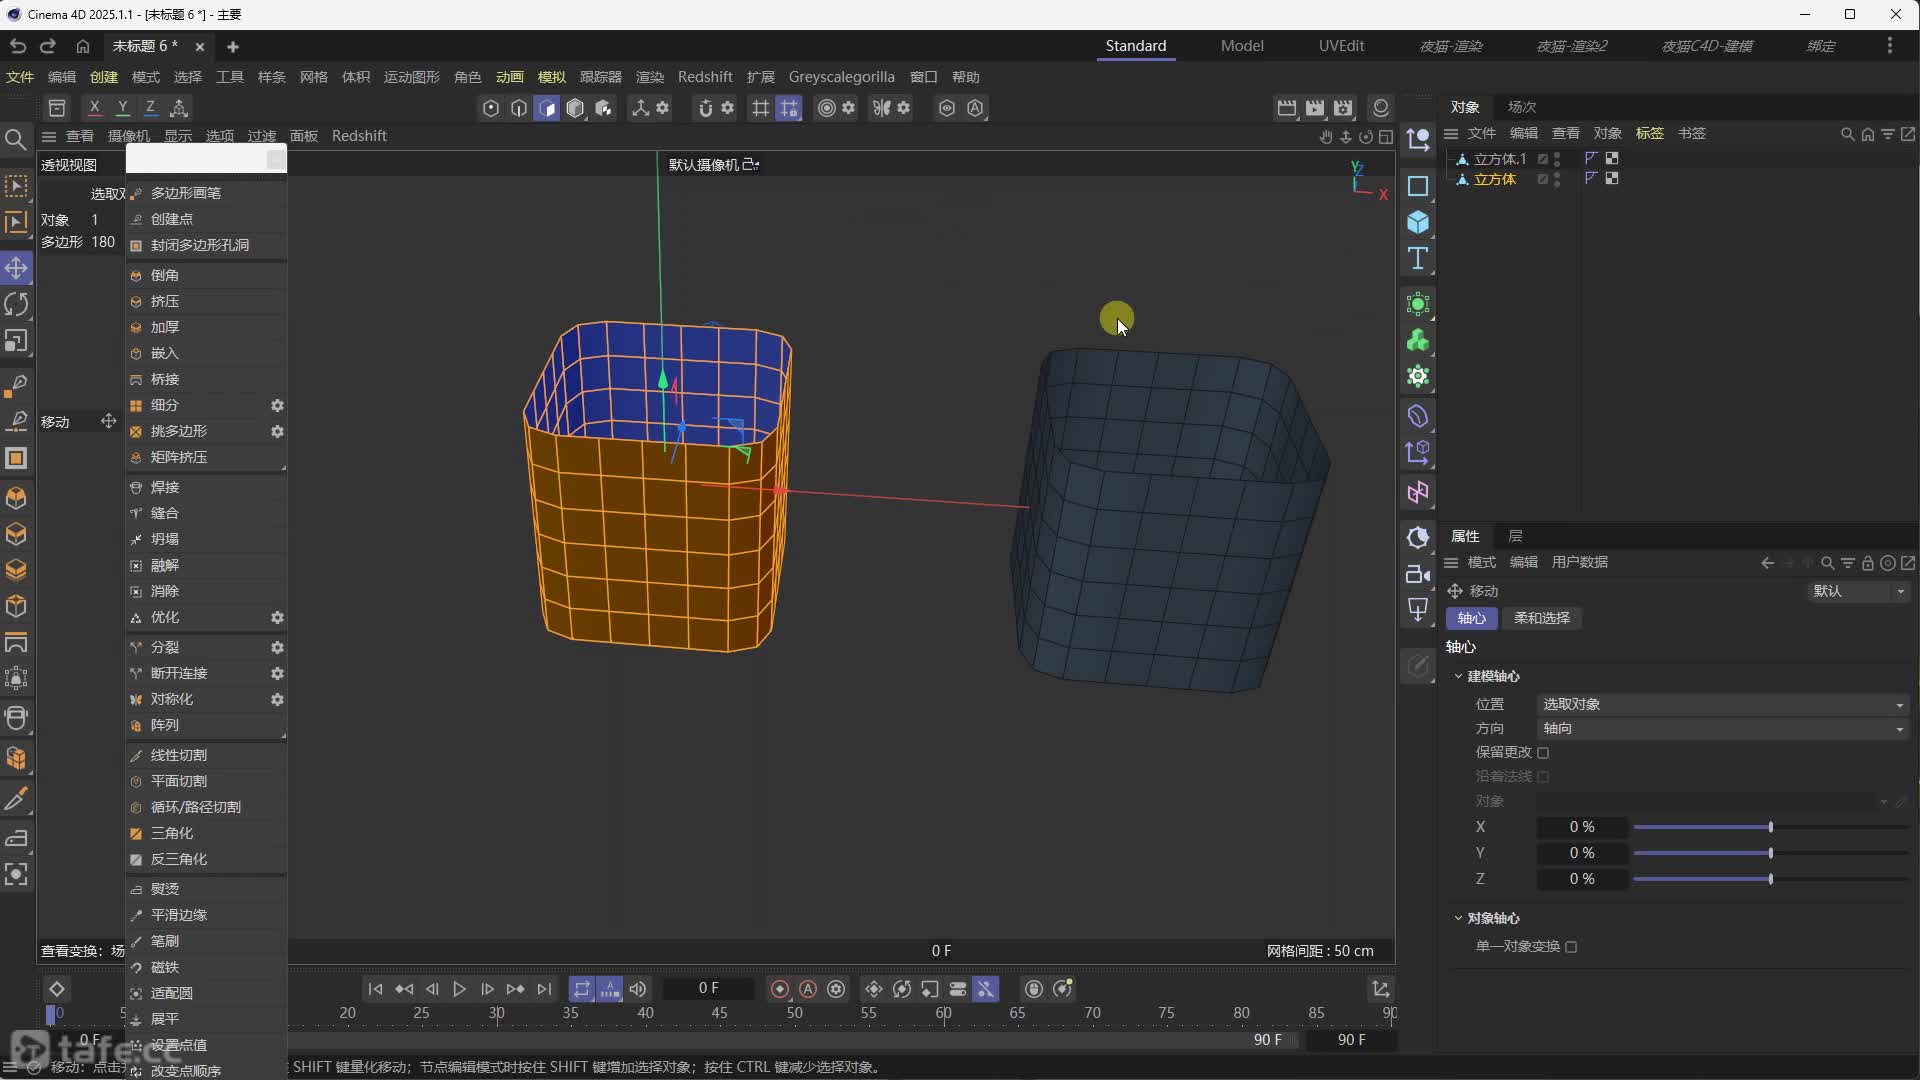Switch to Points mode icon
1920x1080 pixels.
coord(490,108)
